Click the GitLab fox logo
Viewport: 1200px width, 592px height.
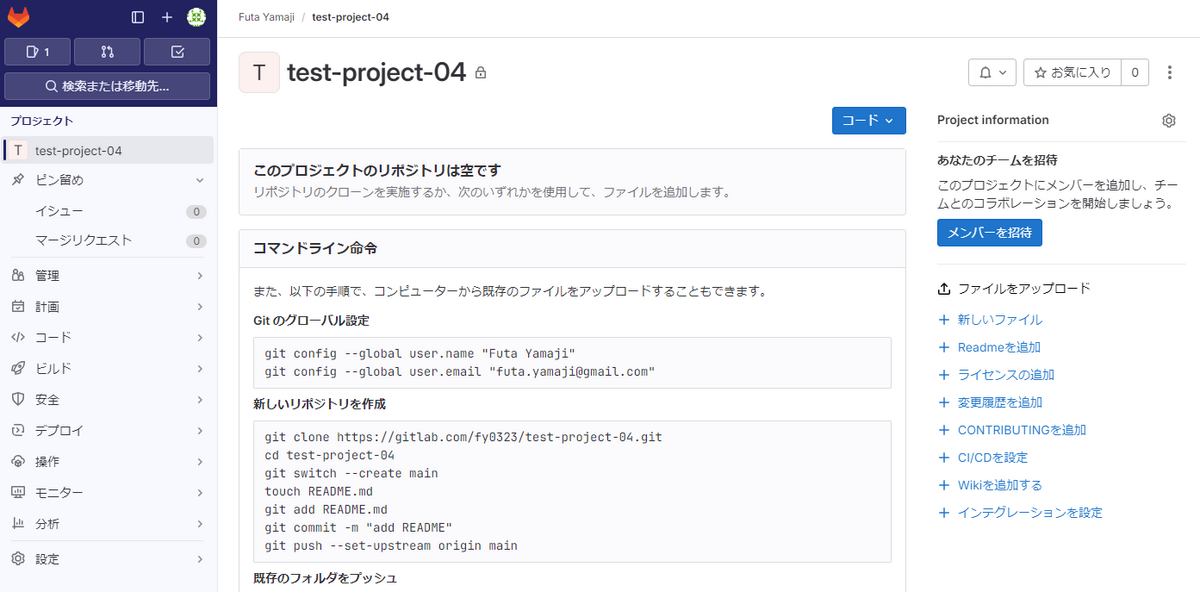pos(19,17)
